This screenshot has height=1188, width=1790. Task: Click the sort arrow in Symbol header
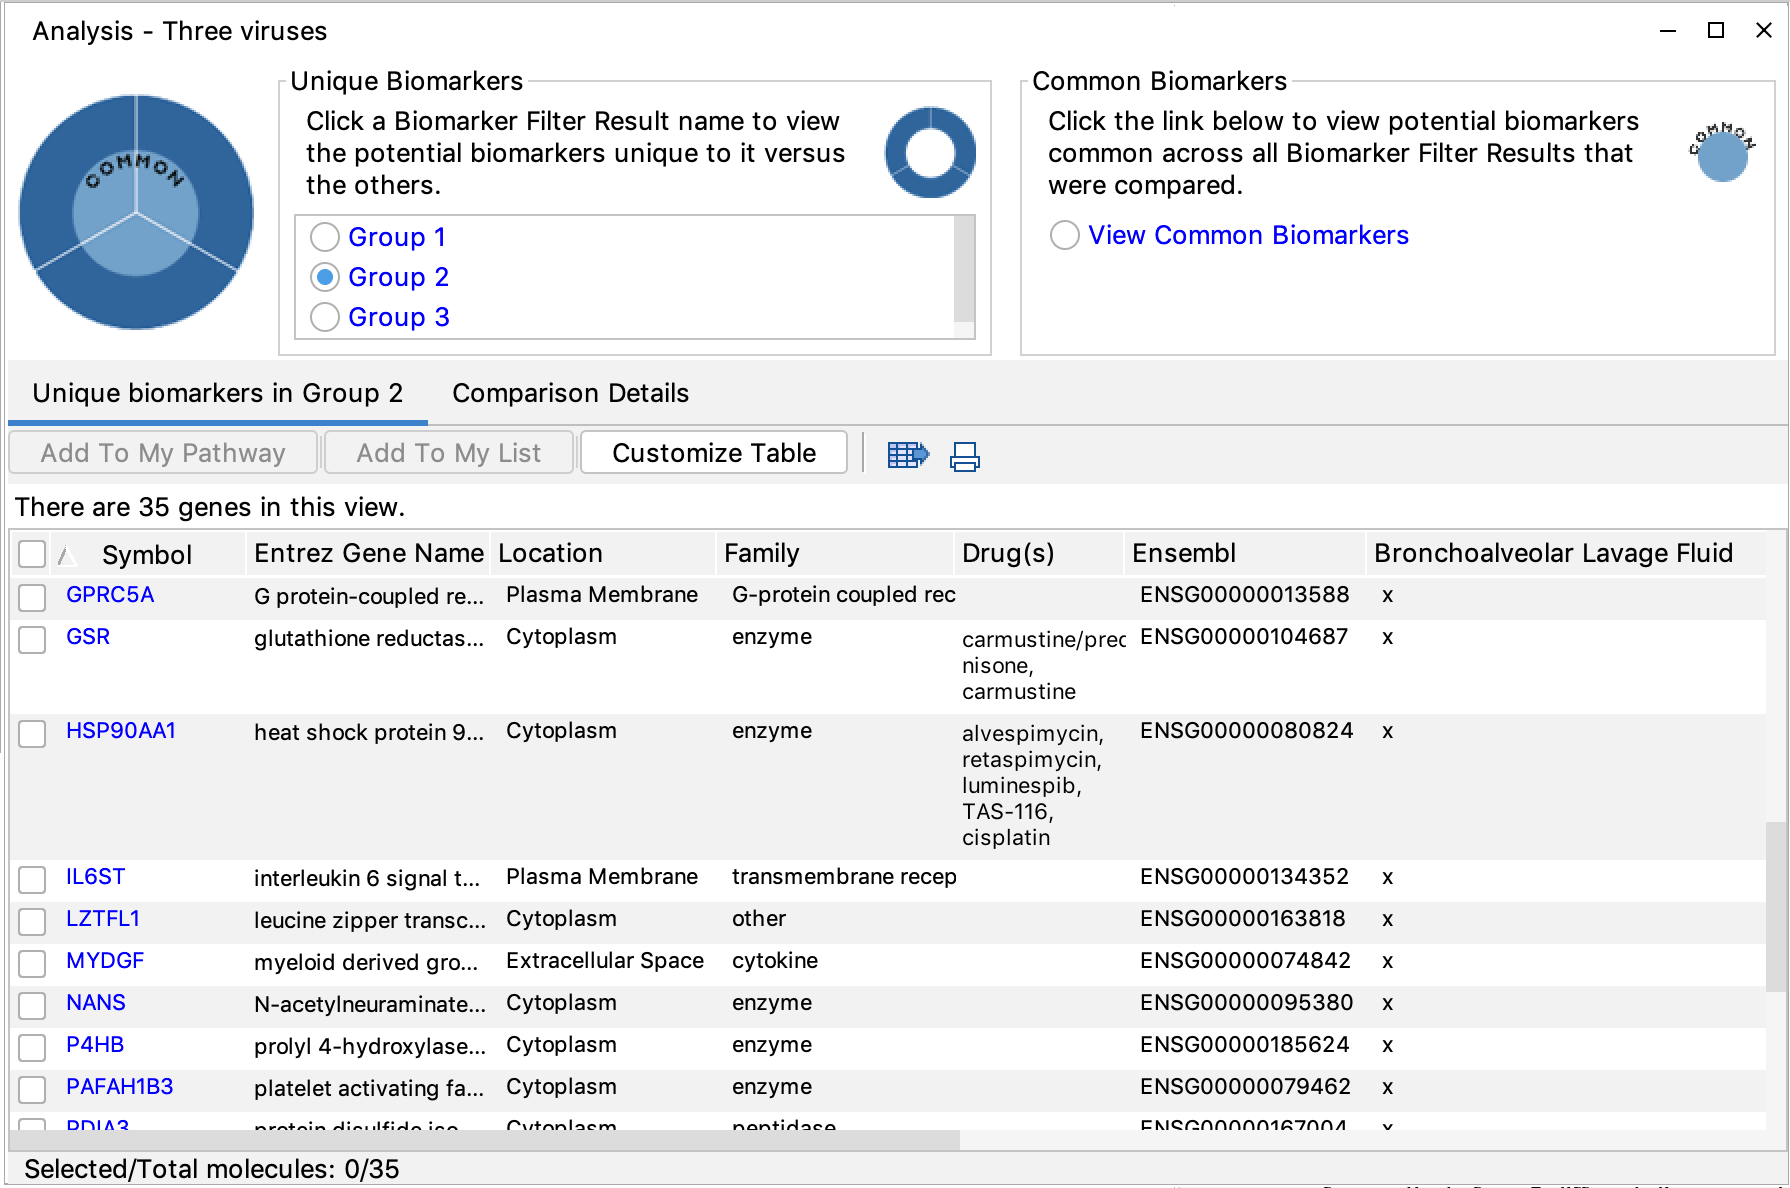67,555
